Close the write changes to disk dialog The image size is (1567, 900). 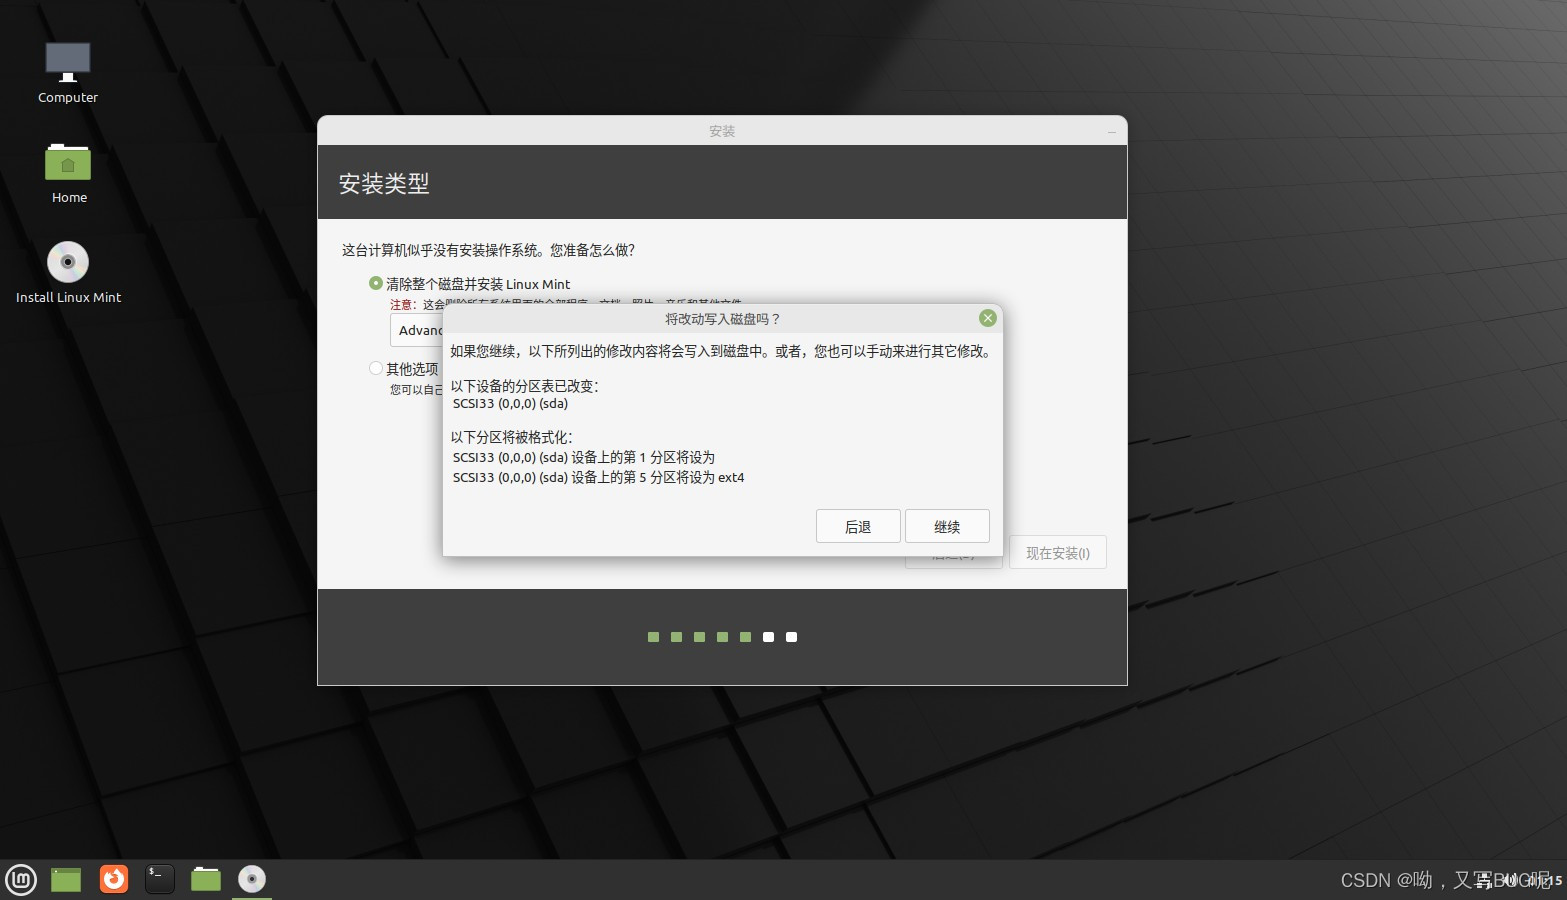988,318
